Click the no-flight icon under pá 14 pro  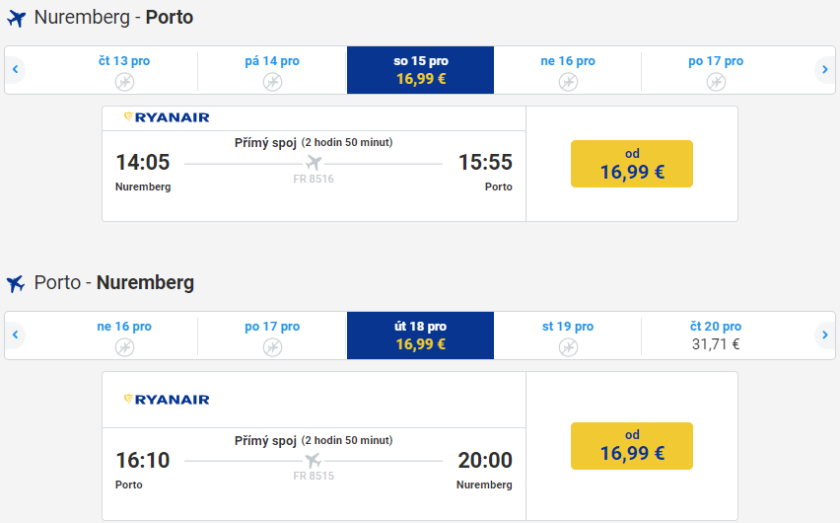click(x=272, y=82)
